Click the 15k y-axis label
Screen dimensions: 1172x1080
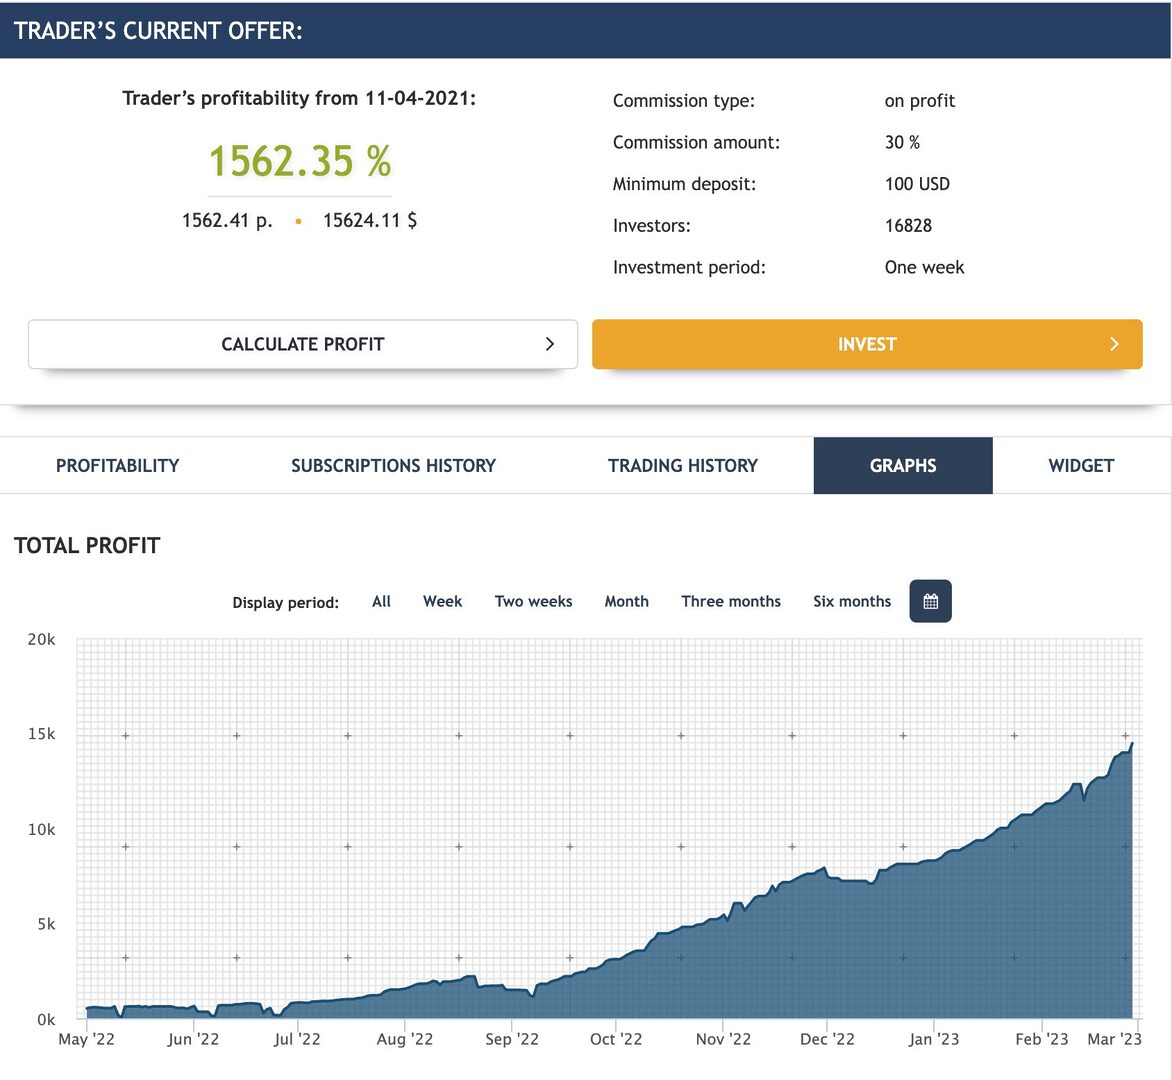tap(42, 734)
